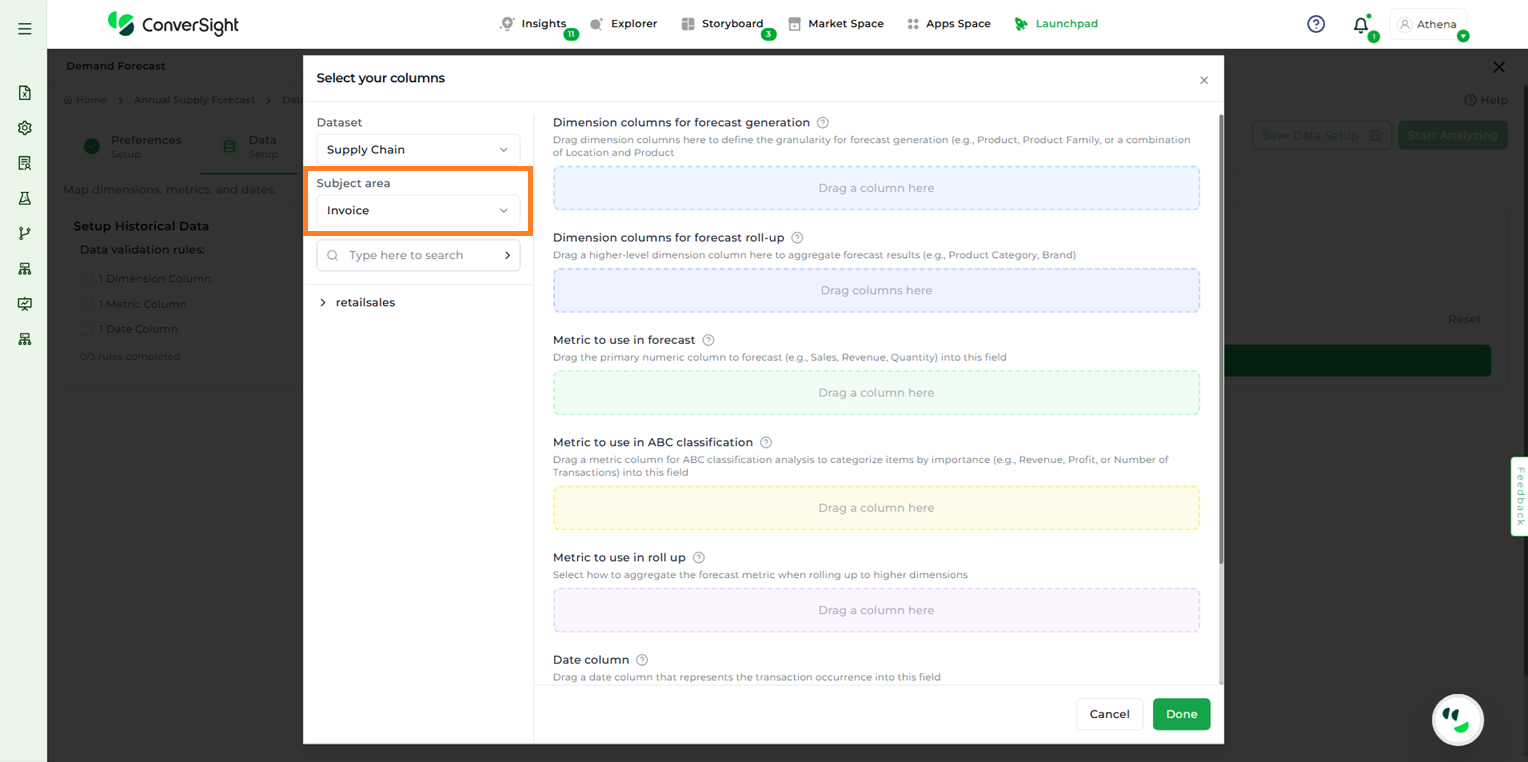The width and height of the screenshot is (1528, 762).
Task: Expand the retailsales tree item
Action: coord(323,303)
